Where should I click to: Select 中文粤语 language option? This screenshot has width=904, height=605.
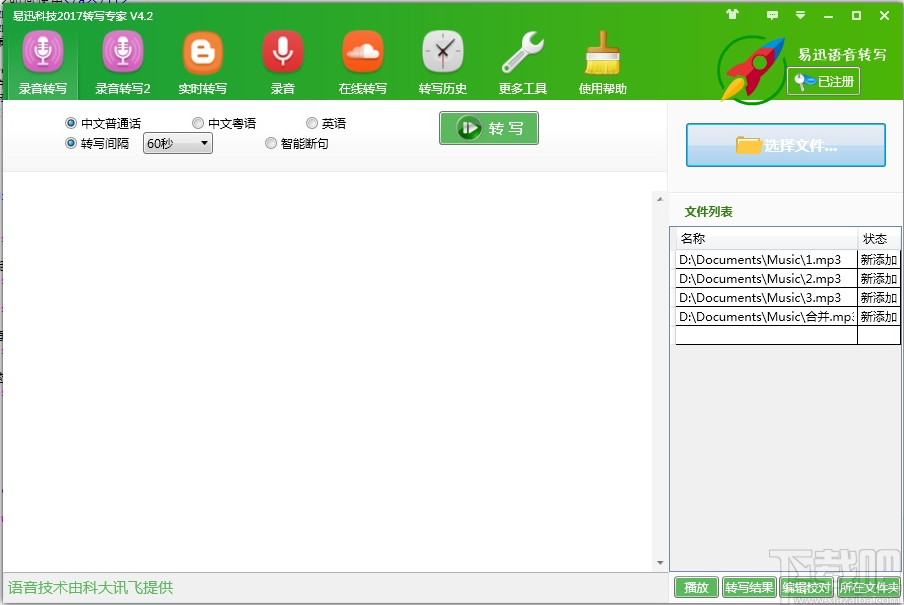click(x=224, y=123)
